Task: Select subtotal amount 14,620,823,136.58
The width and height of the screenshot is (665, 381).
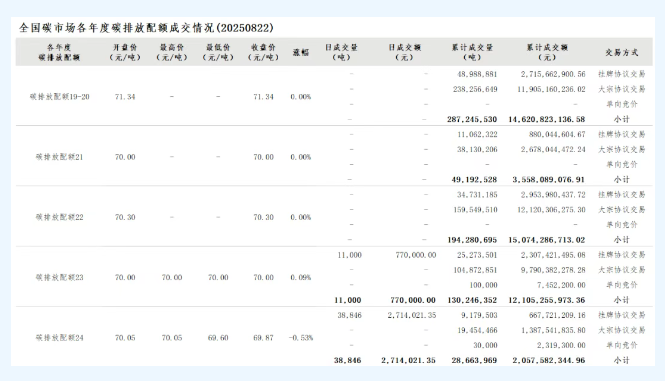Action: click(x=547, y=119)
